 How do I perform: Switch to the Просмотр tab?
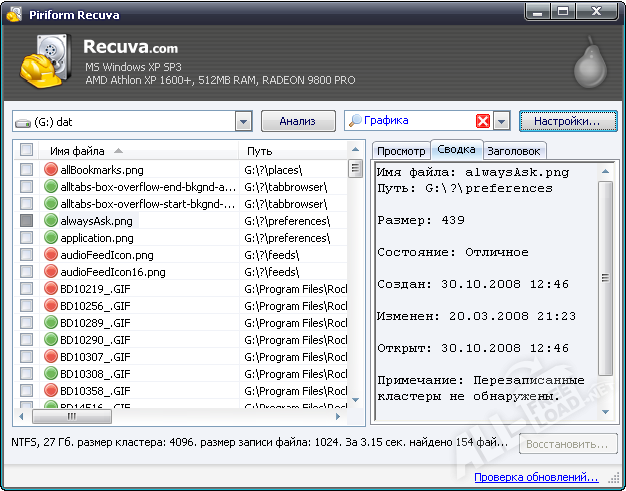click(x=400, y=151)
